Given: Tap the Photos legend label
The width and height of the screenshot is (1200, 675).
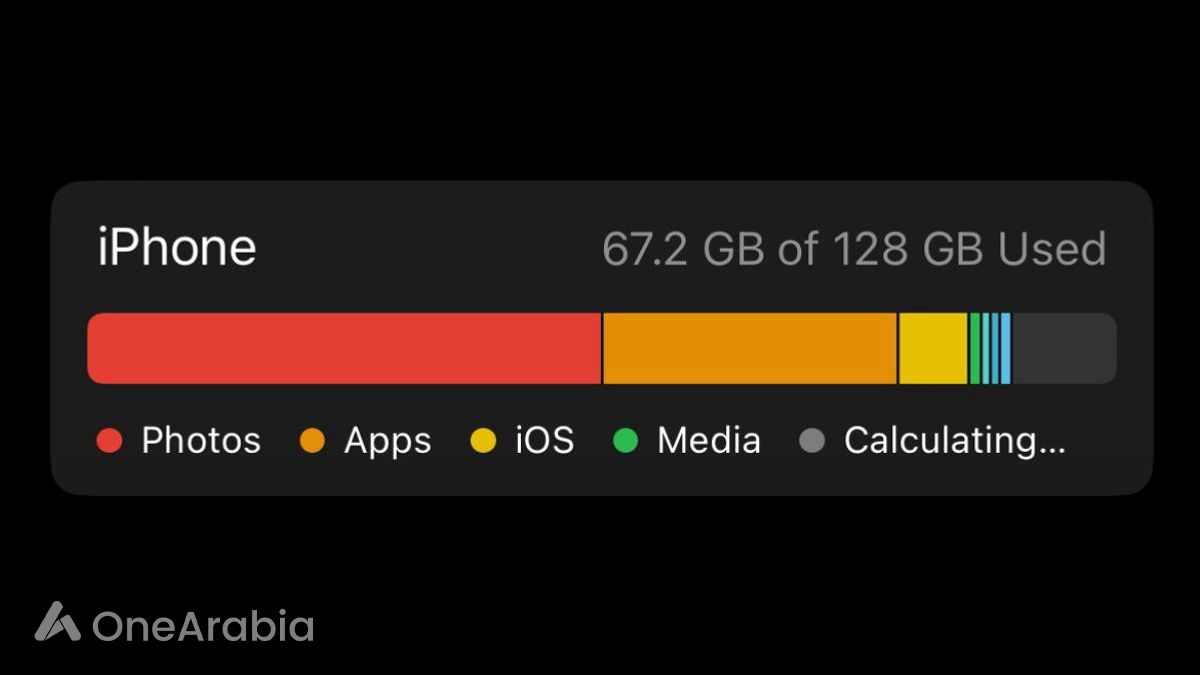Looking at the screenshot, I should click(201, 441).
